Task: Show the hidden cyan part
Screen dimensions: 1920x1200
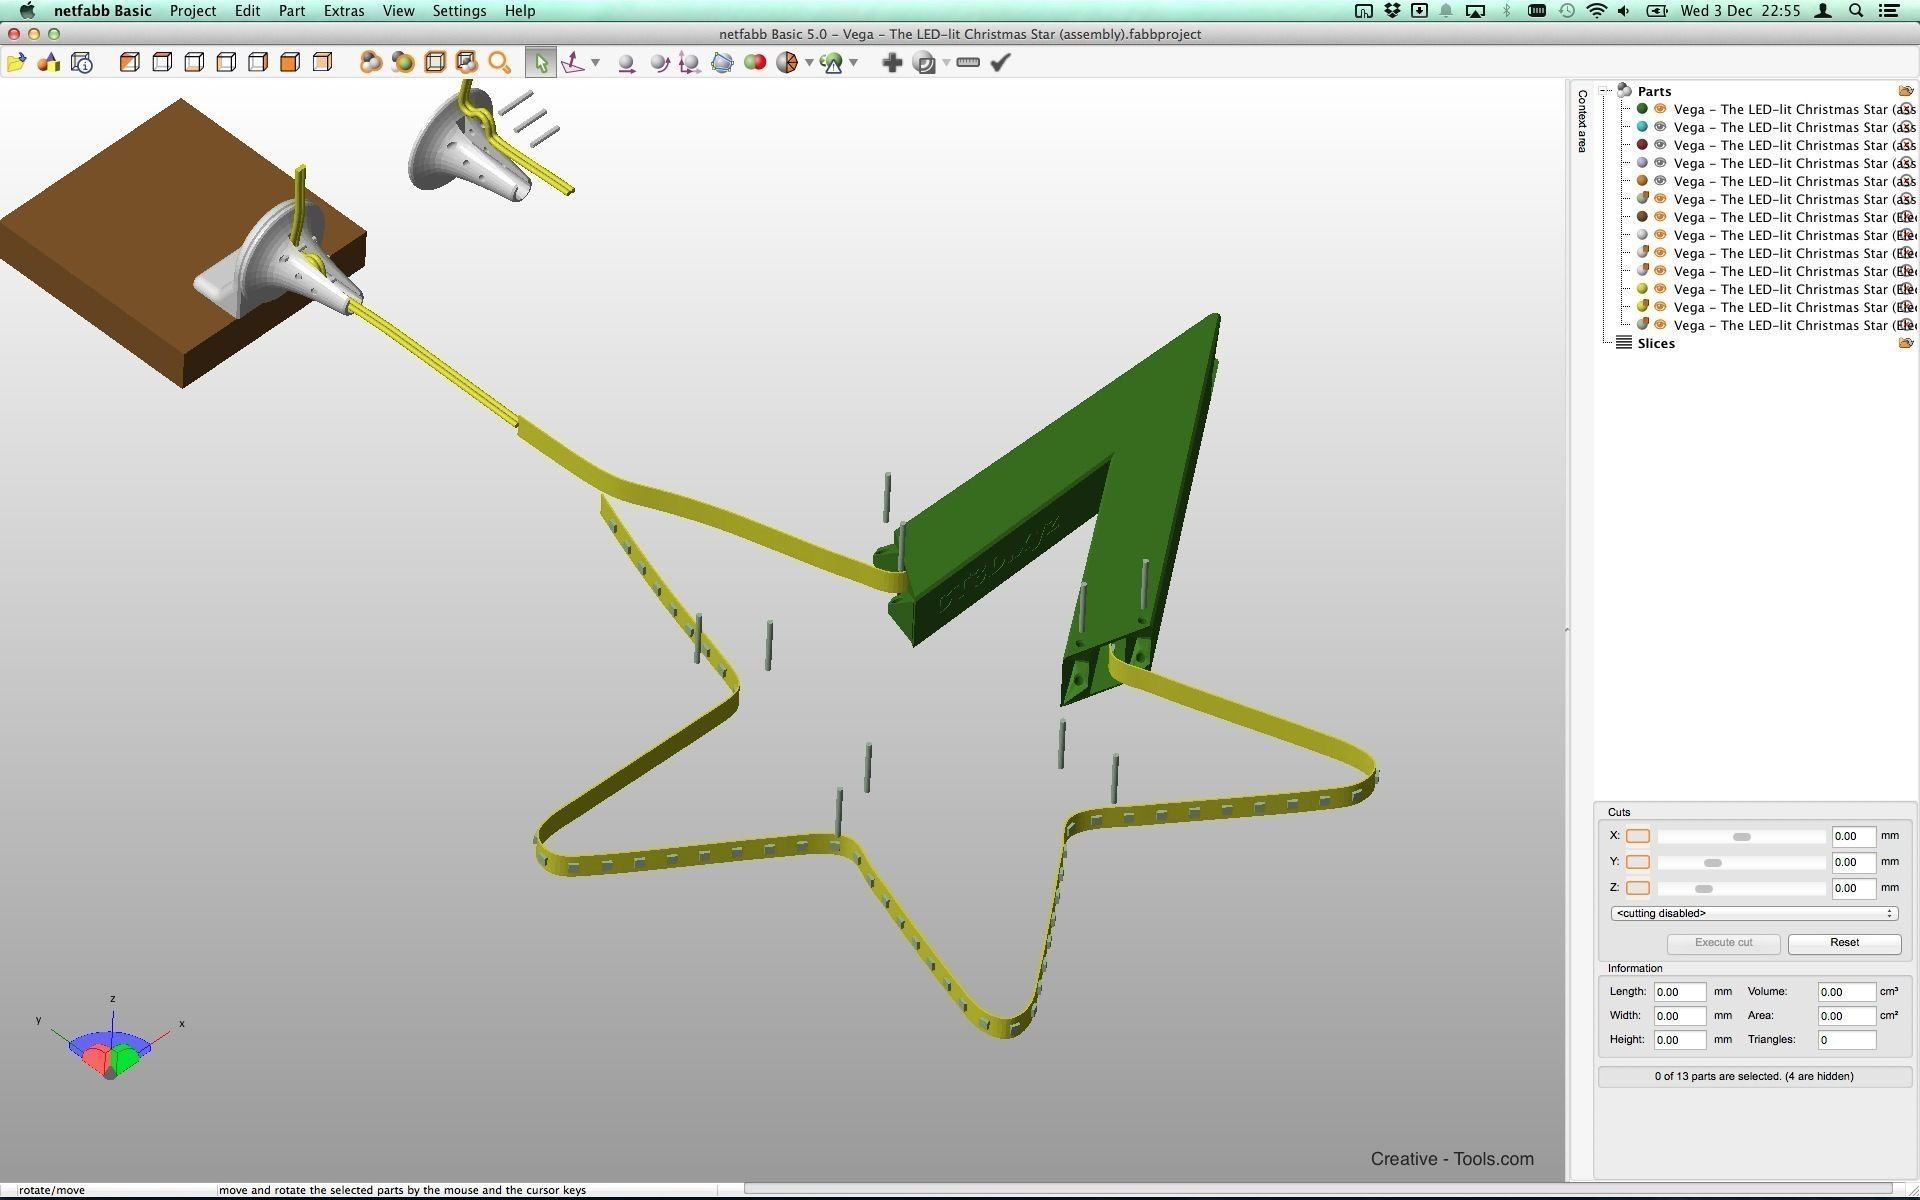Action: (1660, 127)
